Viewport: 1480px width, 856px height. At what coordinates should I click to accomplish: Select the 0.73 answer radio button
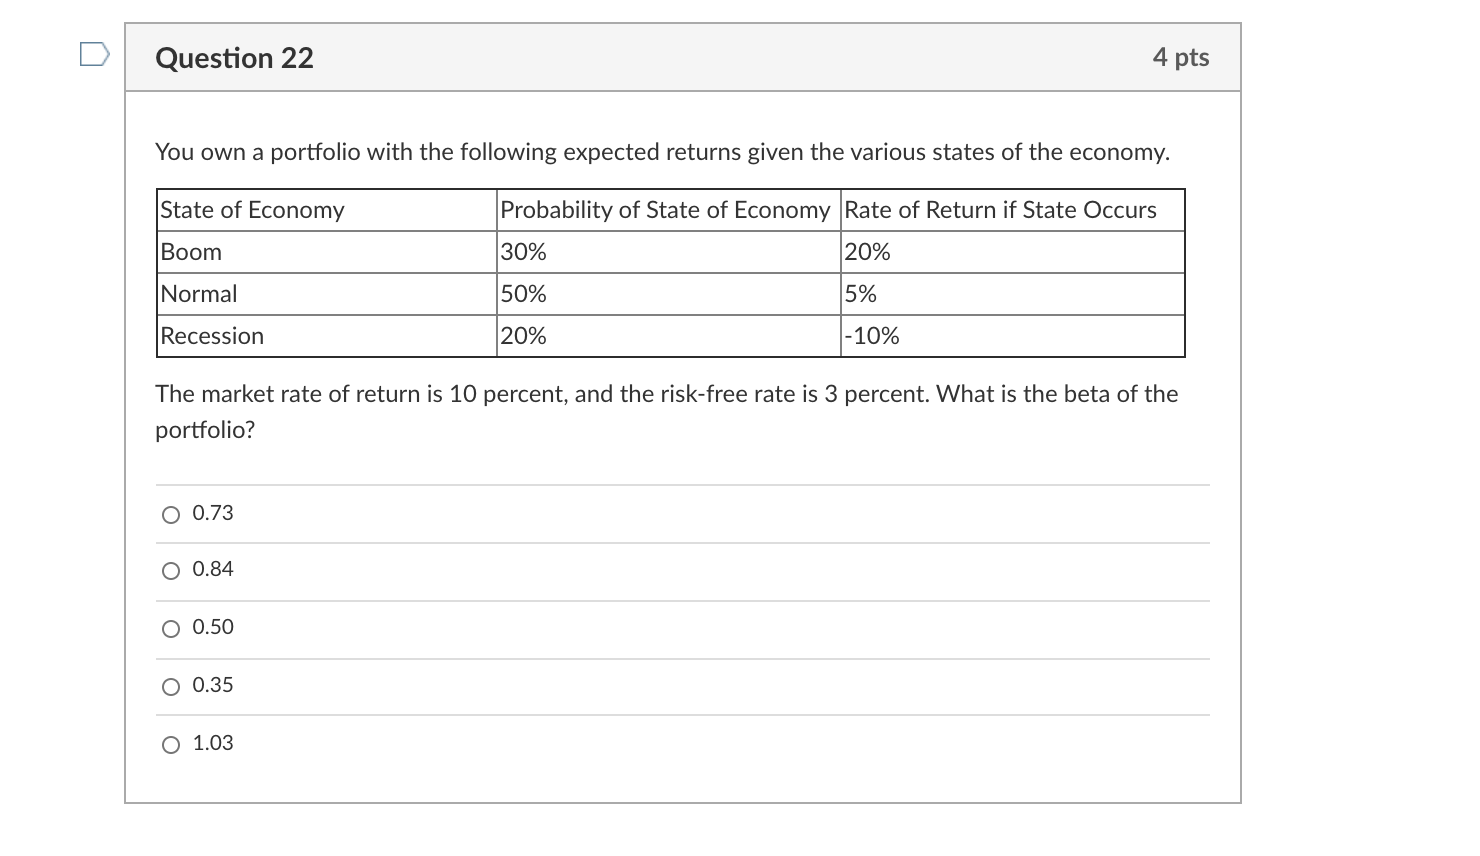171,515
